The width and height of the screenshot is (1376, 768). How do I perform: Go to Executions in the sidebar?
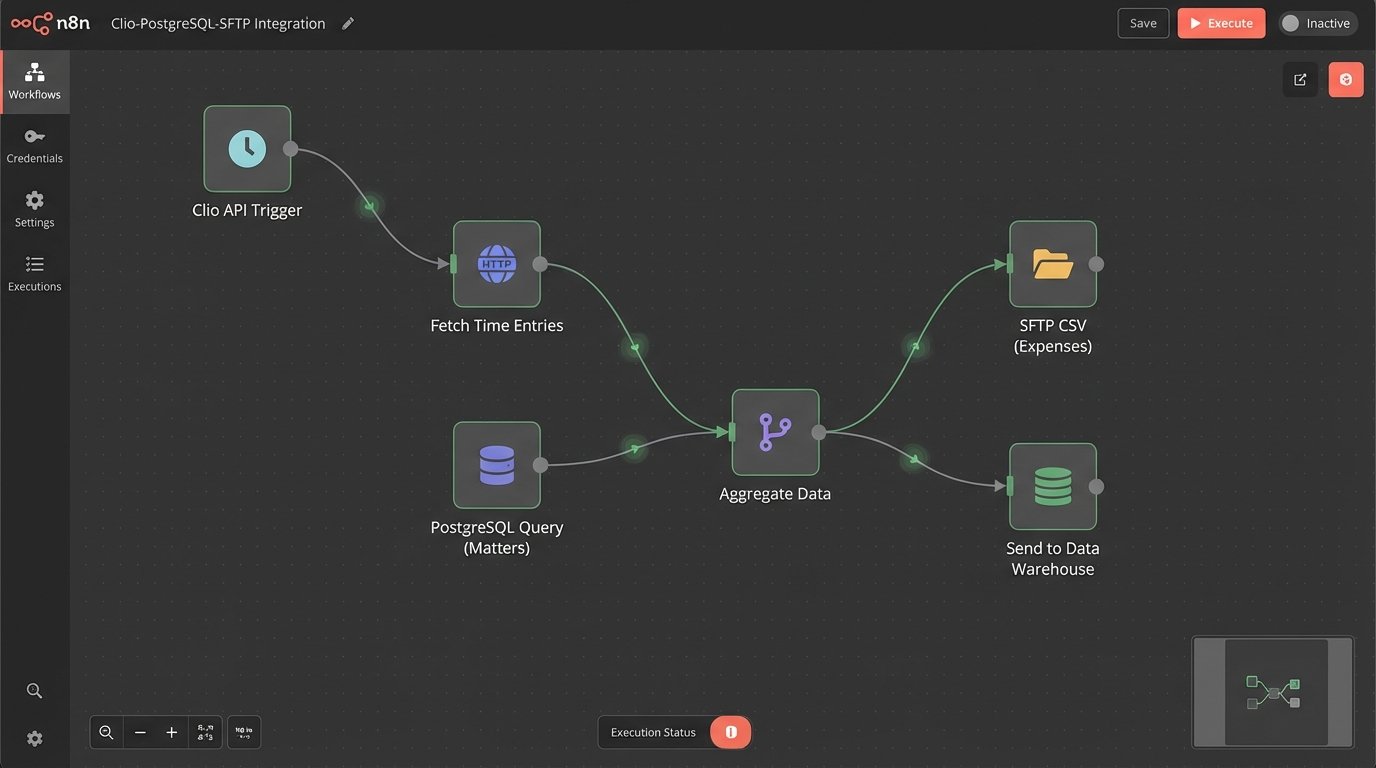click(x=35, y=273)
